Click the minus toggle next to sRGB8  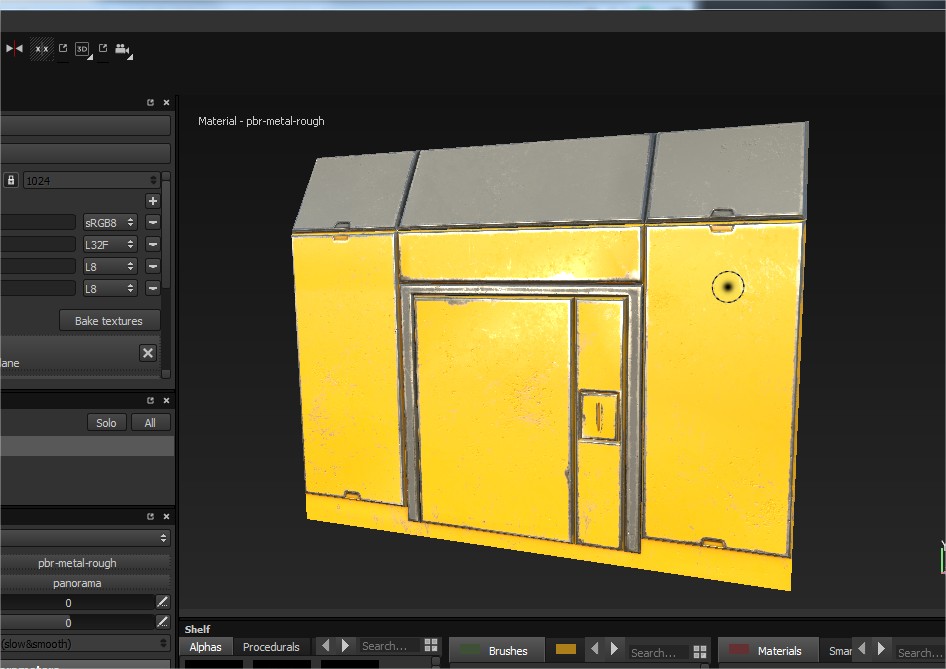(x=152, y=221)
